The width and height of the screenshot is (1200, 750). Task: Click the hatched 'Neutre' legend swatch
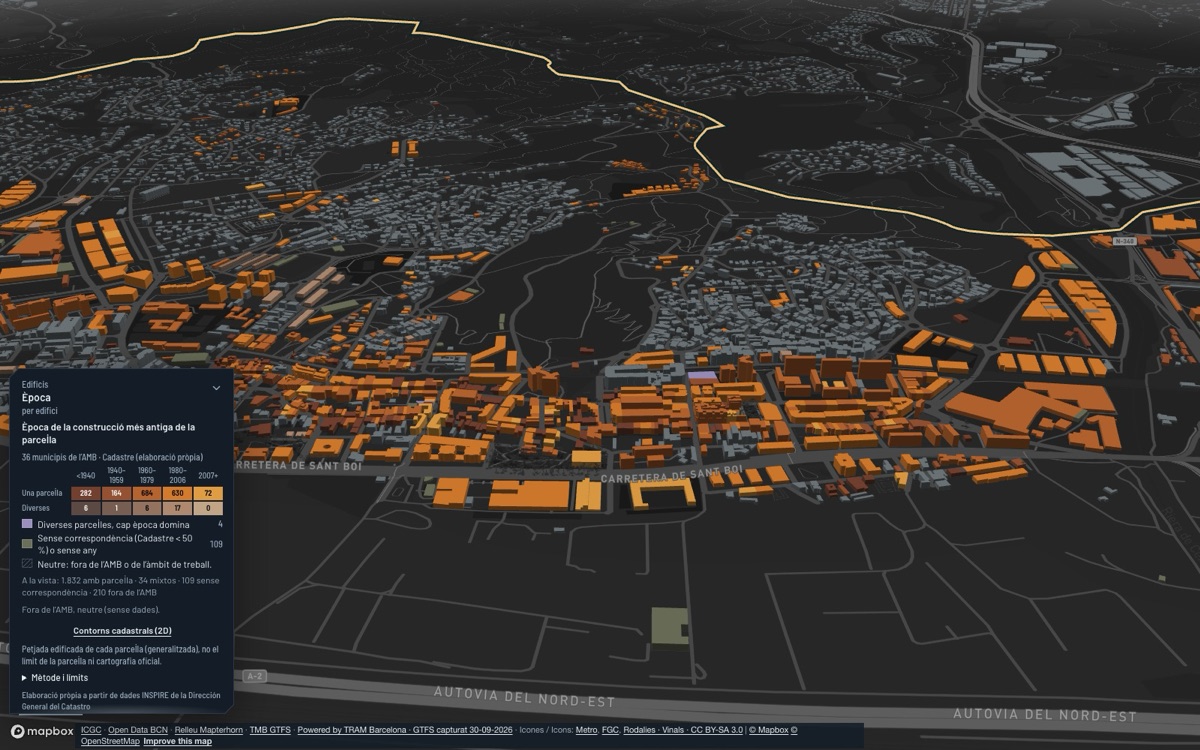(27, 564)
